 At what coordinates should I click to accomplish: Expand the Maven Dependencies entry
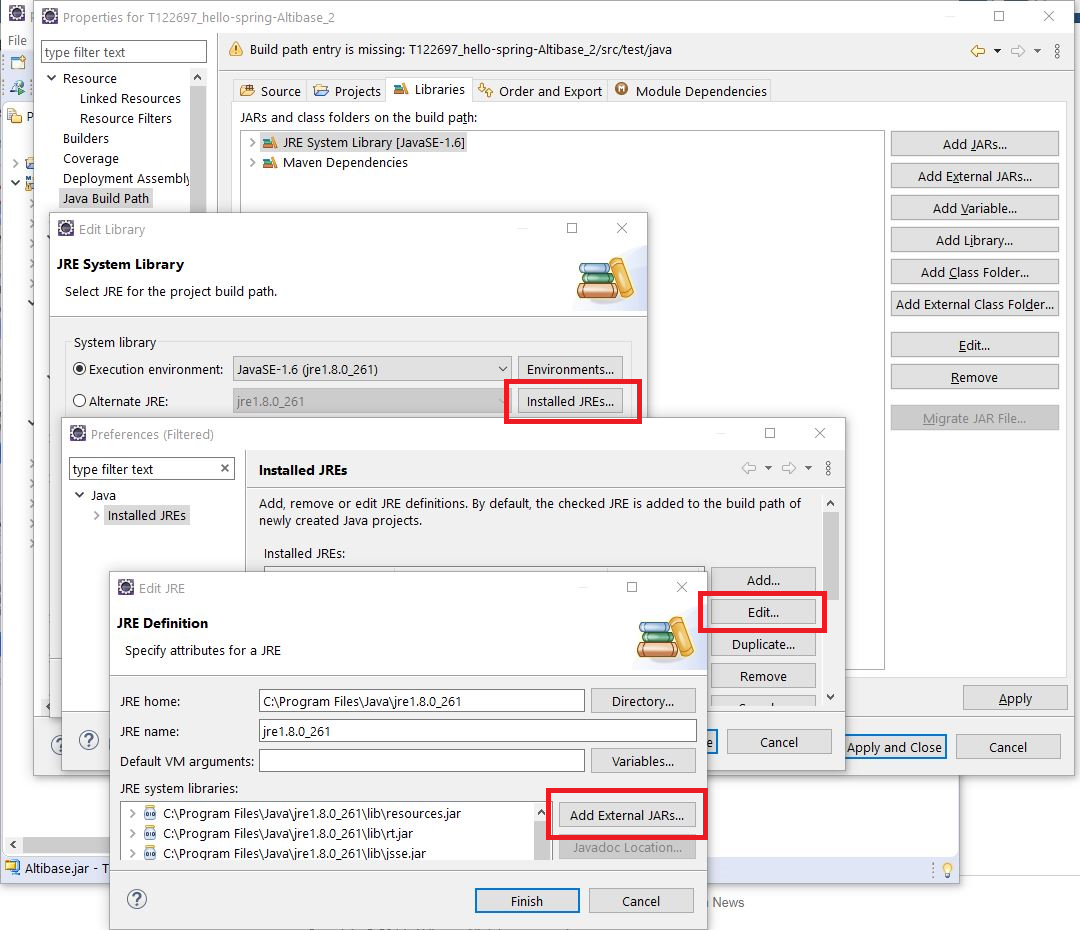(x=252, y=163)
